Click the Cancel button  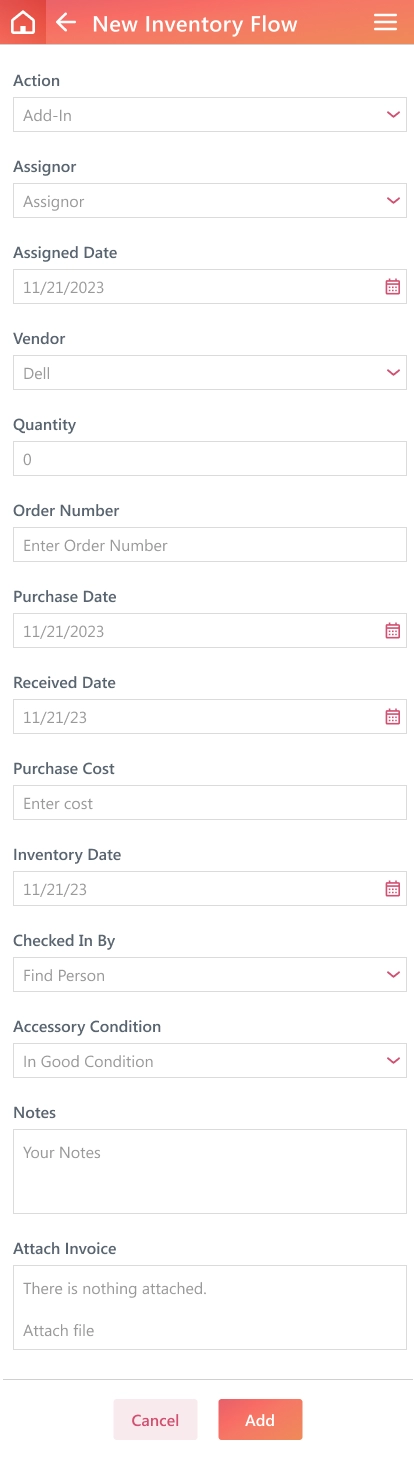tap(155, 1420)
